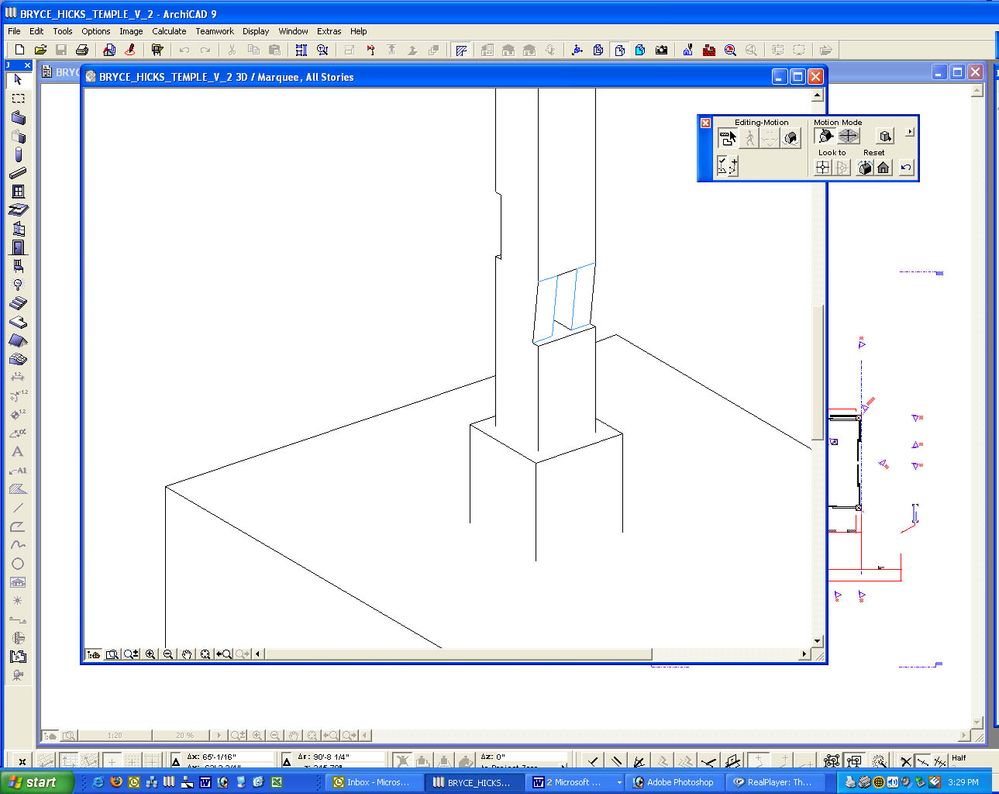This screenshot has width=999, height=794.
Task: Switch to the pan Motion Mode
Action: click(x=848, y=136)
